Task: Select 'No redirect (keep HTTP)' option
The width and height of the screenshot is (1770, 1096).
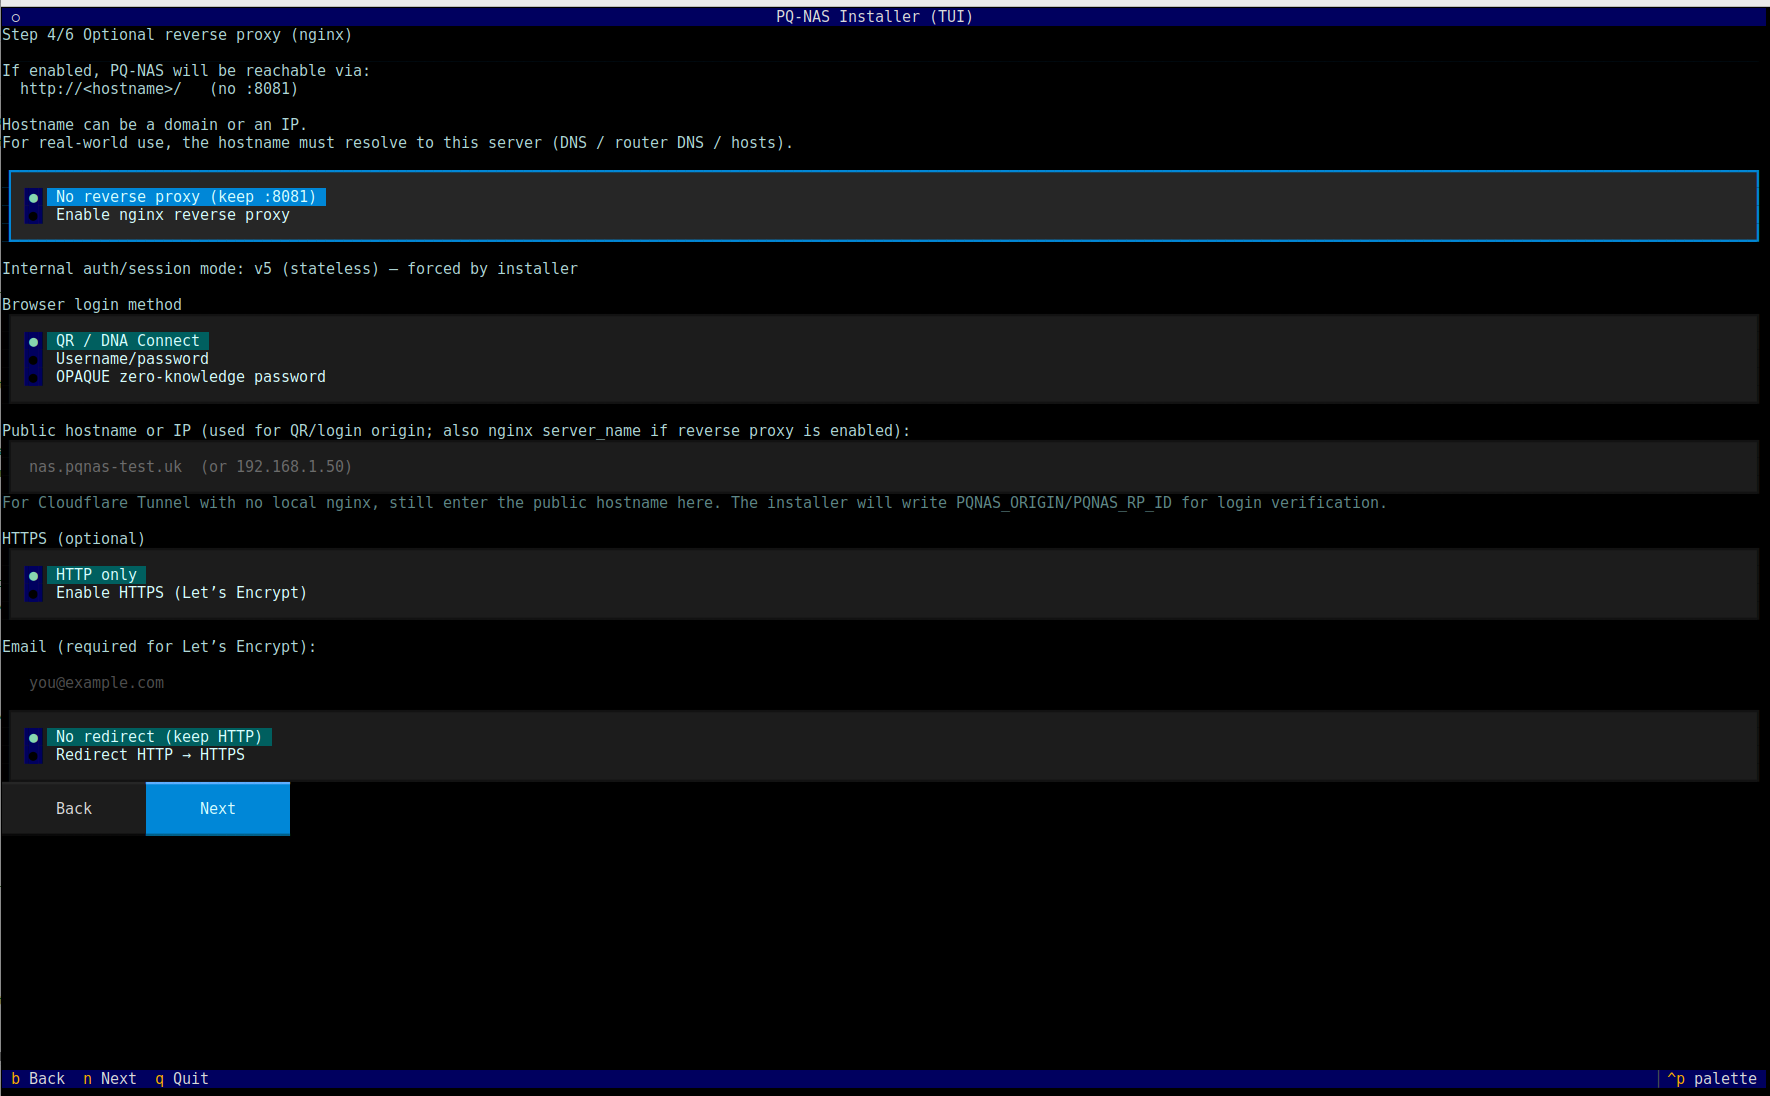Action: click(x=149, y=737)
